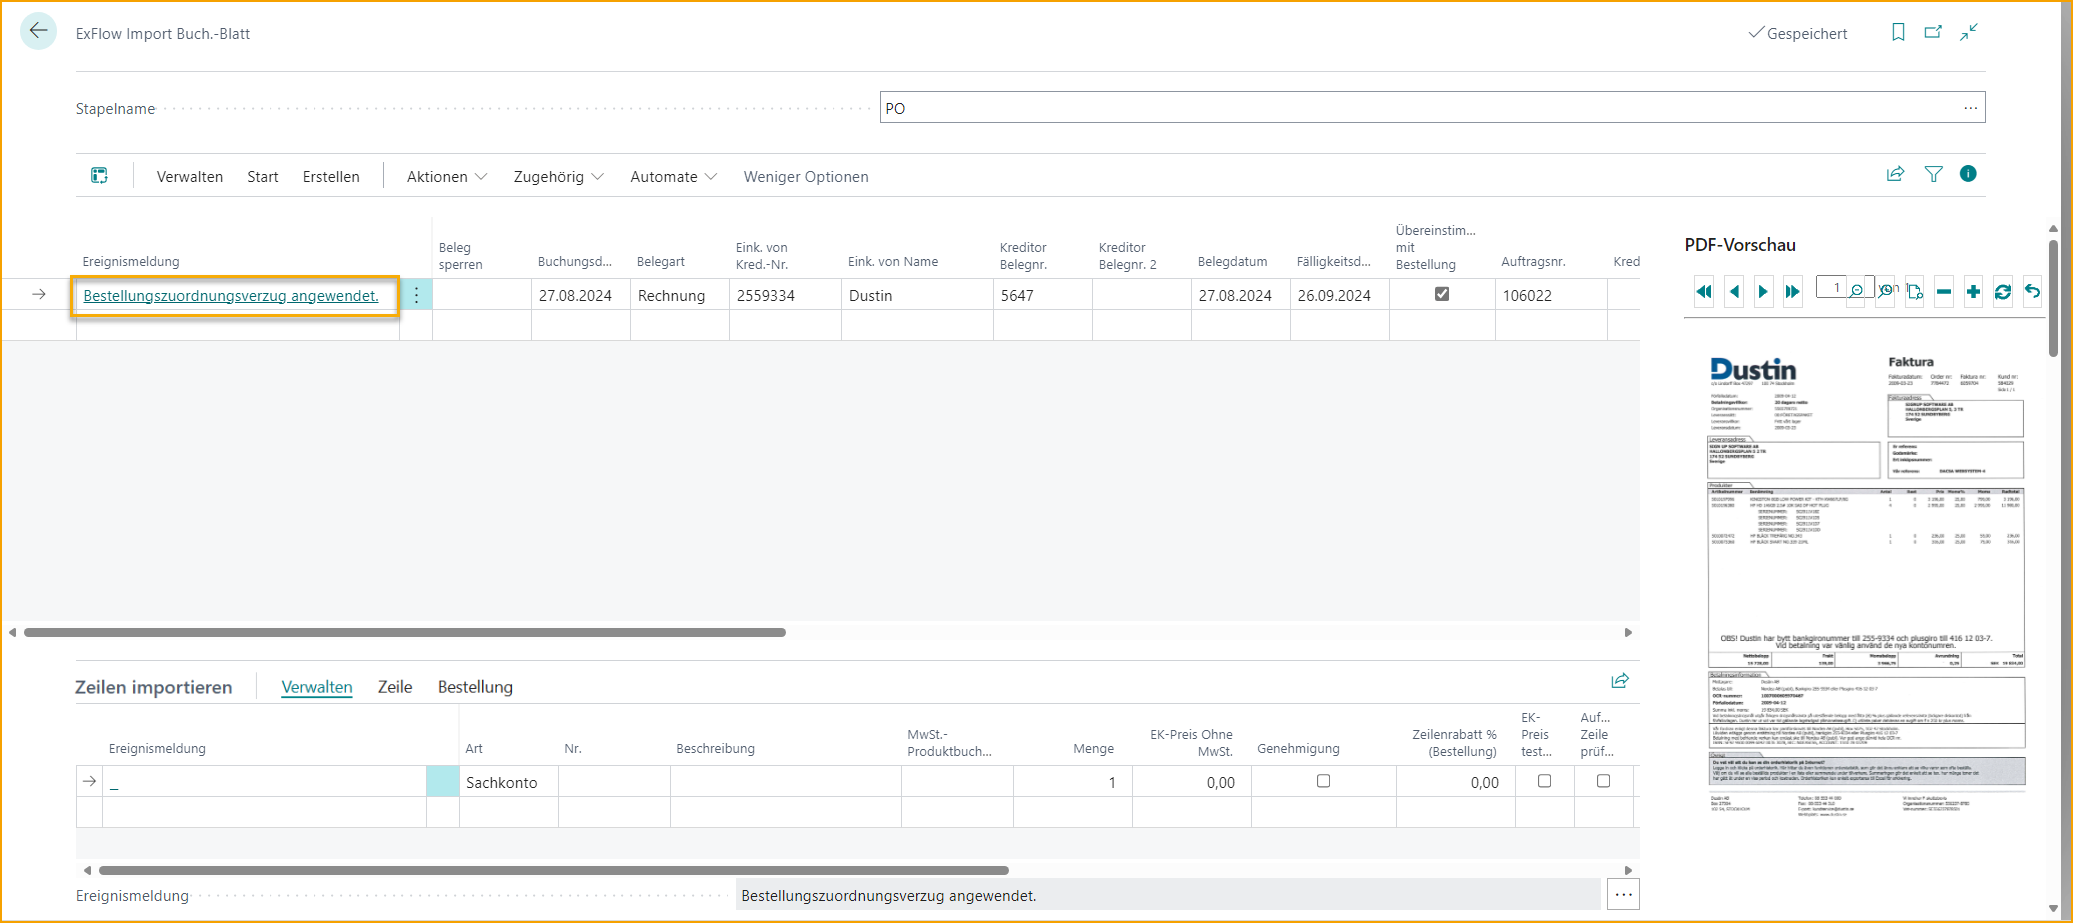Open the Automate dropdown menu
This screenshot has height=923, width=2073.
(x=673, y=177)
